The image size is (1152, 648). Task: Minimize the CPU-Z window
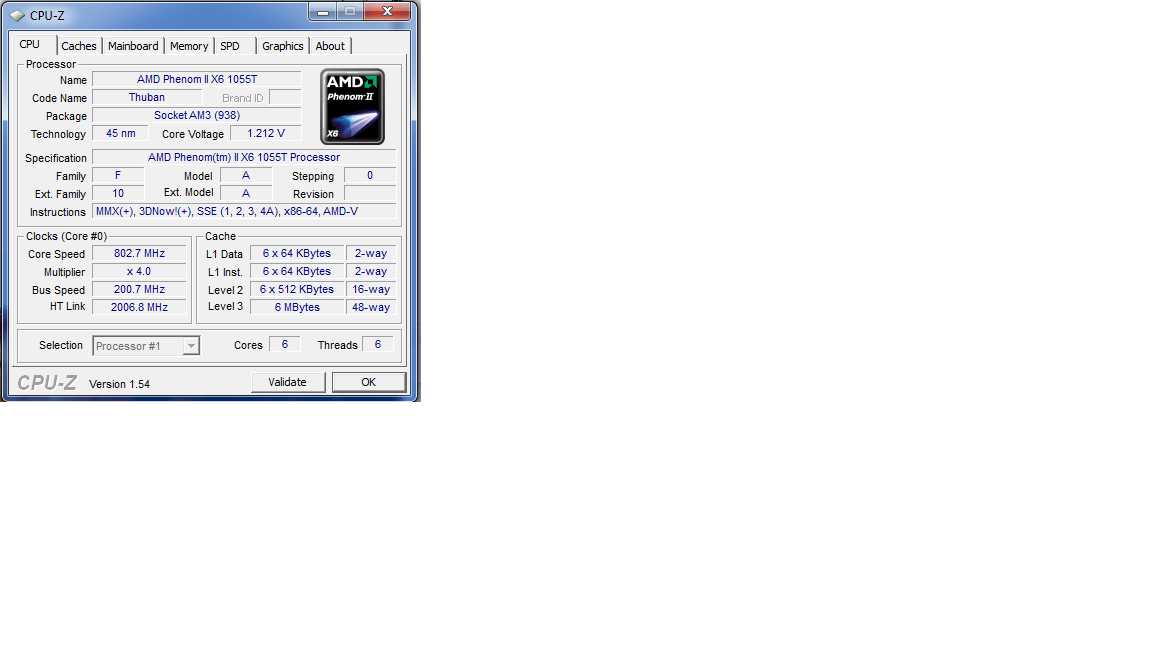(x=323, y=11)
